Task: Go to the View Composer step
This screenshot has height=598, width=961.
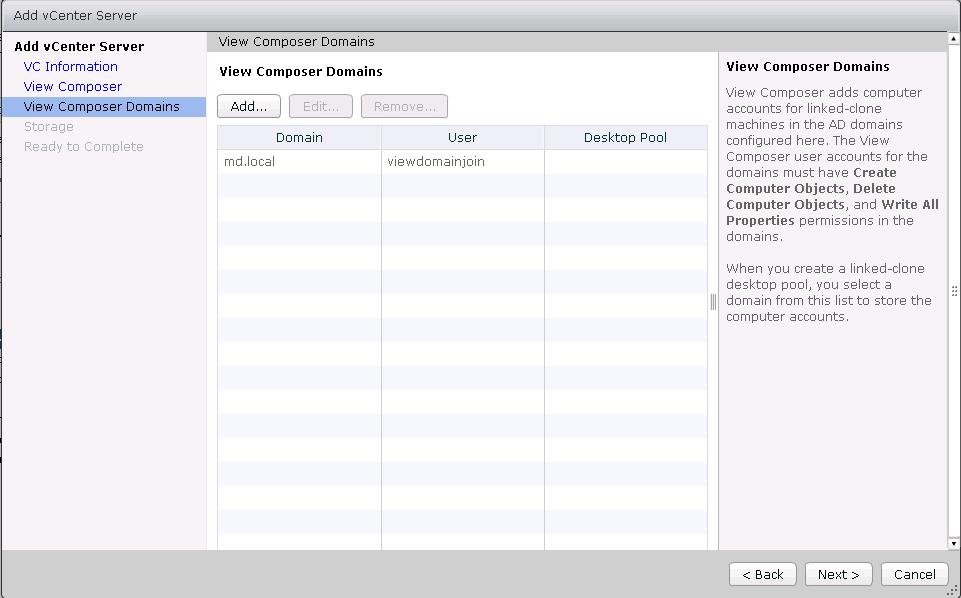Action: point(72,87)
